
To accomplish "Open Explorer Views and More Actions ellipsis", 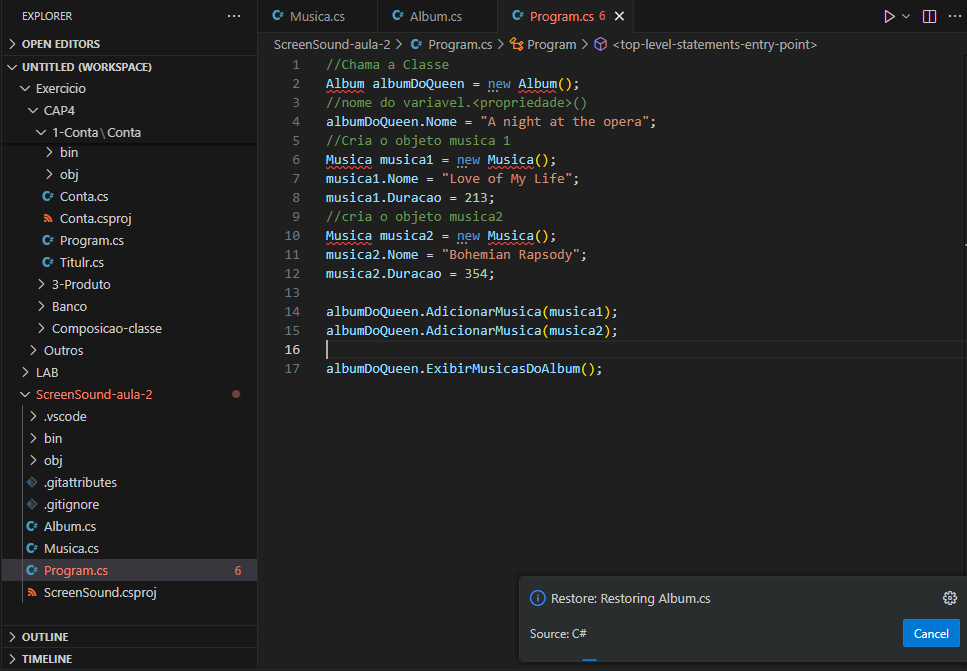I will point(234,16).
